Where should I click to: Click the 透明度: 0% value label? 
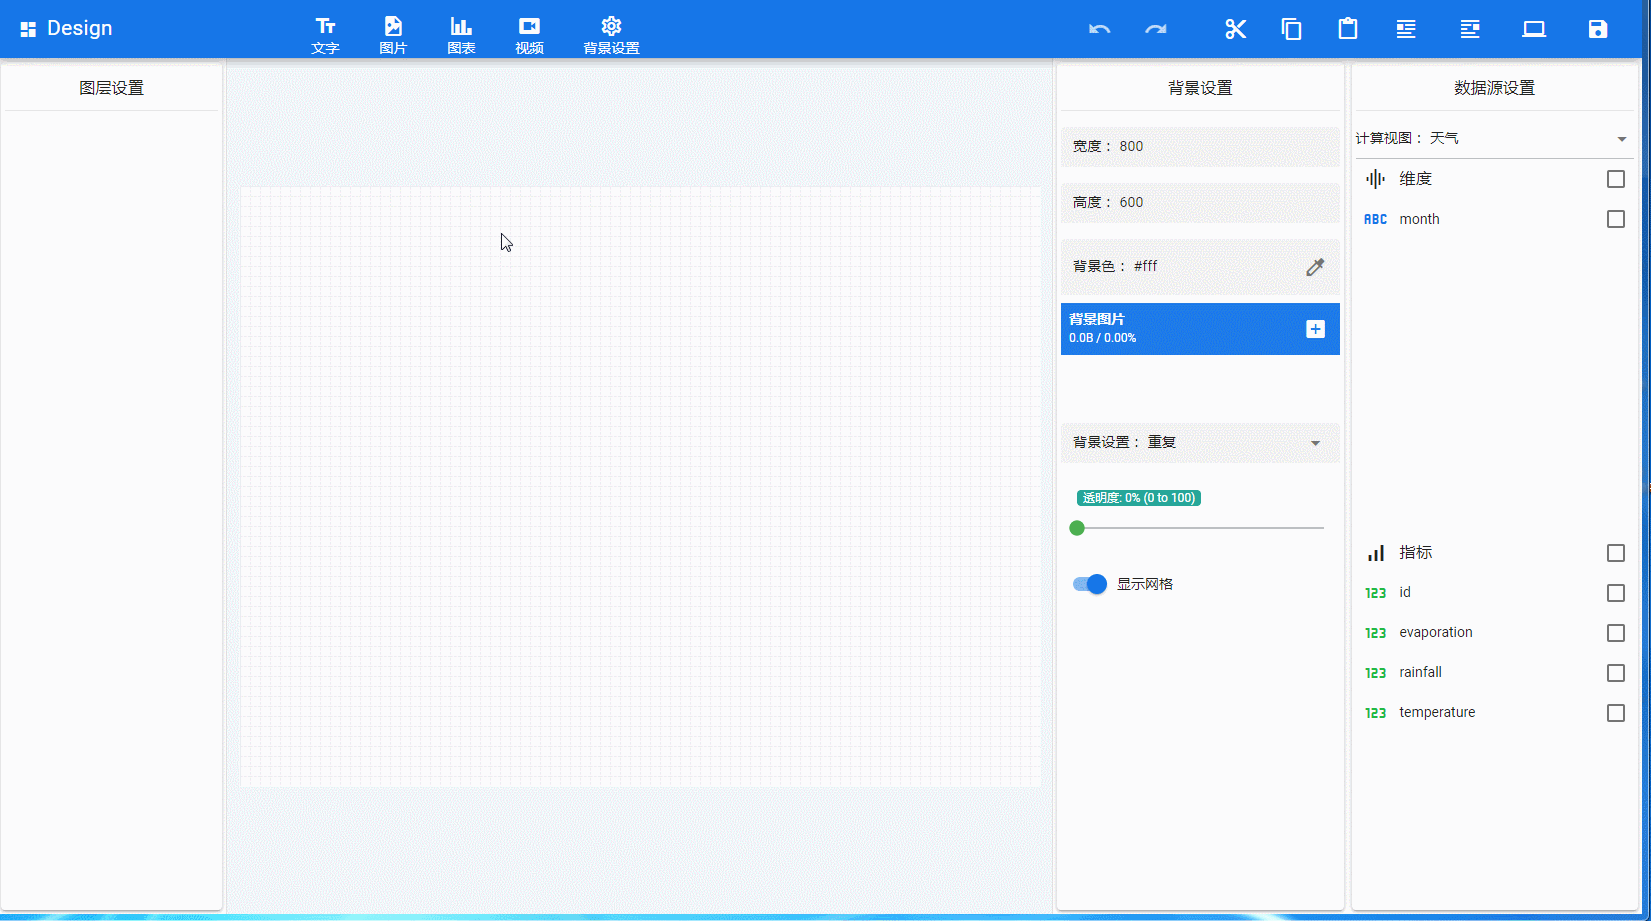pyautogui.click(x=1139, y=498)
